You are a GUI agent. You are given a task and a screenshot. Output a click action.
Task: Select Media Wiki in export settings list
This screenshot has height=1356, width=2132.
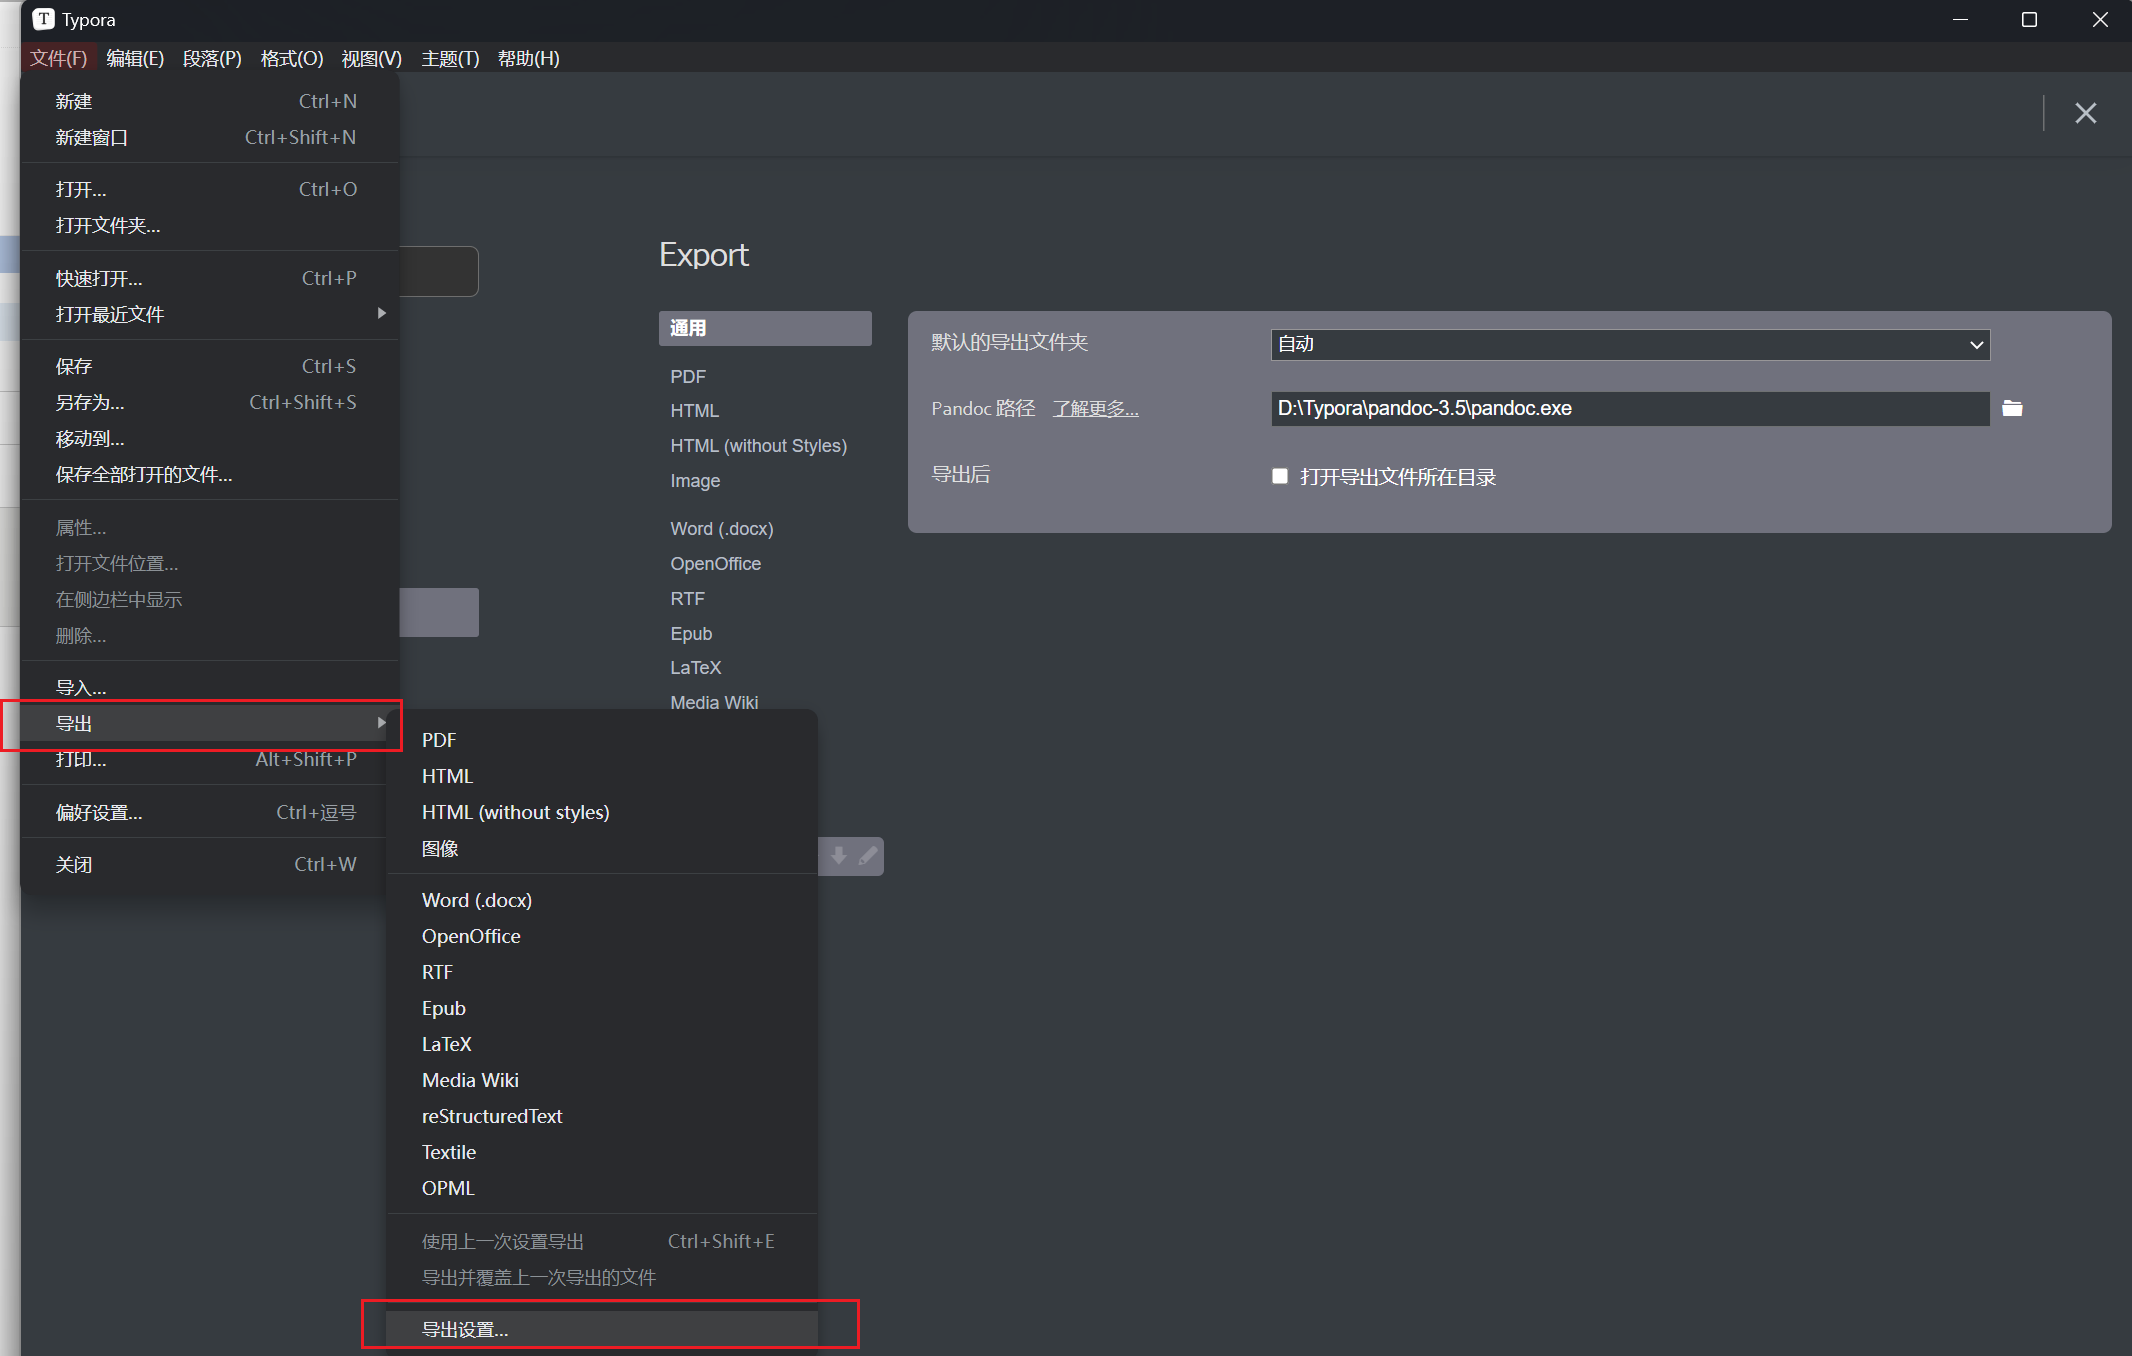715,702
